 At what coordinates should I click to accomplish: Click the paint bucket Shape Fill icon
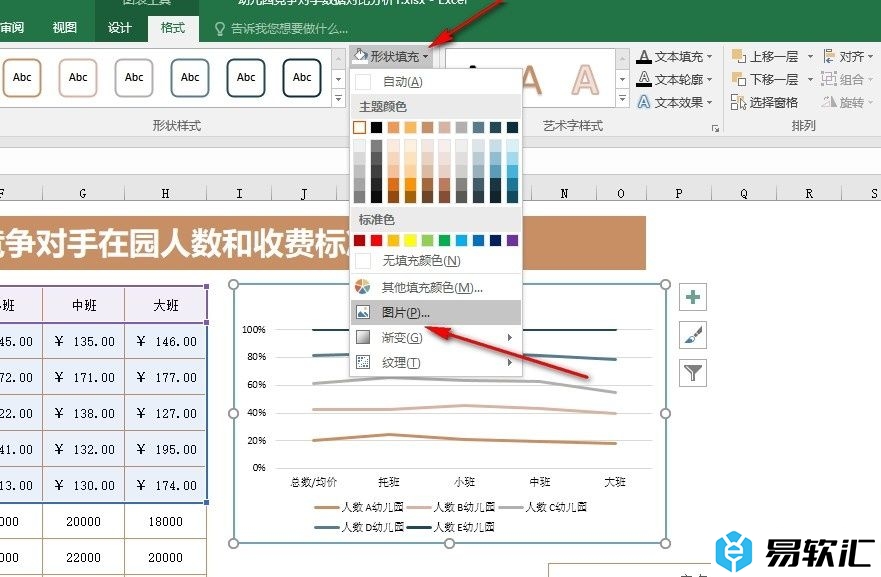360,56
